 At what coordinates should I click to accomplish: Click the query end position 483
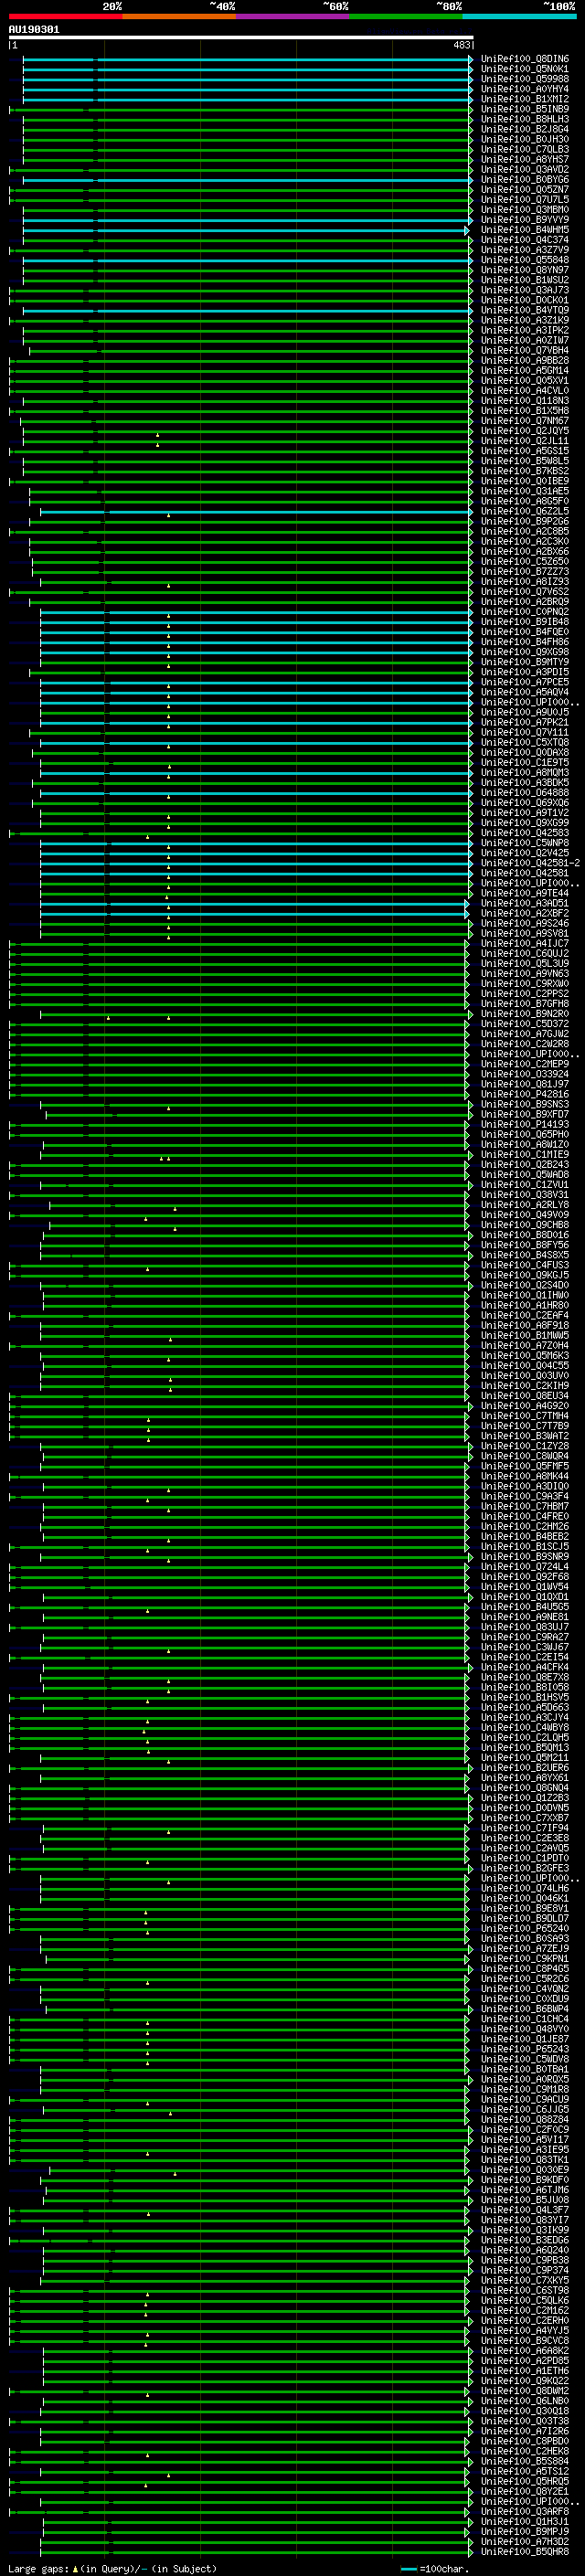(x=462, y=46)
